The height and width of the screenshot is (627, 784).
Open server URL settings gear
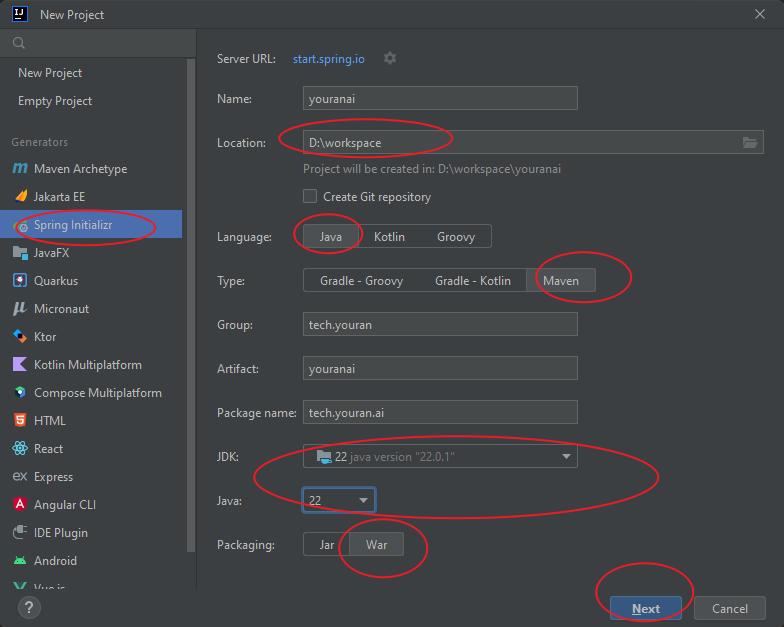pos(390,58)
